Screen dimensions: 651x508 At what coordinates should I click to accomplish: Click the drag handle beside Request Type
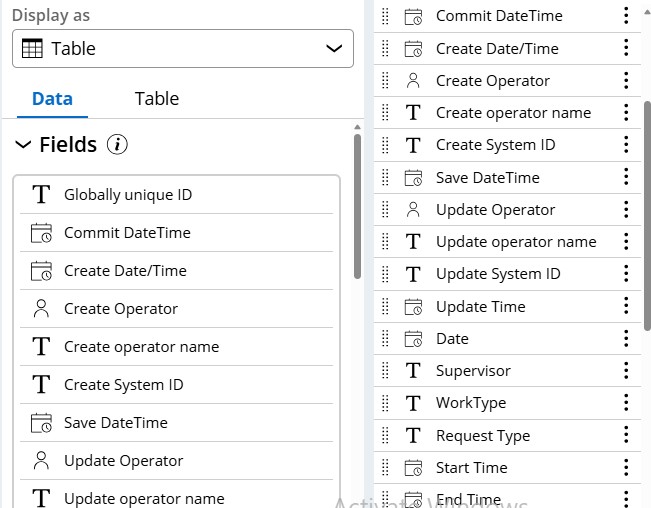pyautogui.click(x=386, y=436)
